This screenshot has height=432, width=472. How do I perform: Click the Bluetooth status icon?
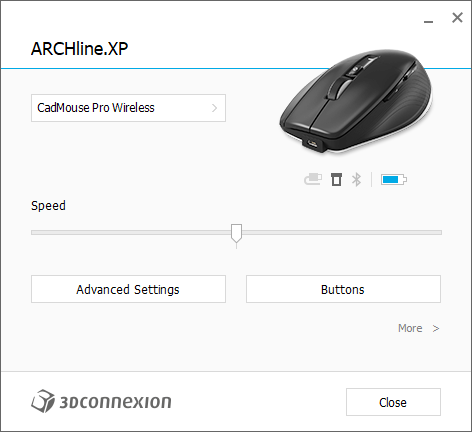click(x=356, y=180)
